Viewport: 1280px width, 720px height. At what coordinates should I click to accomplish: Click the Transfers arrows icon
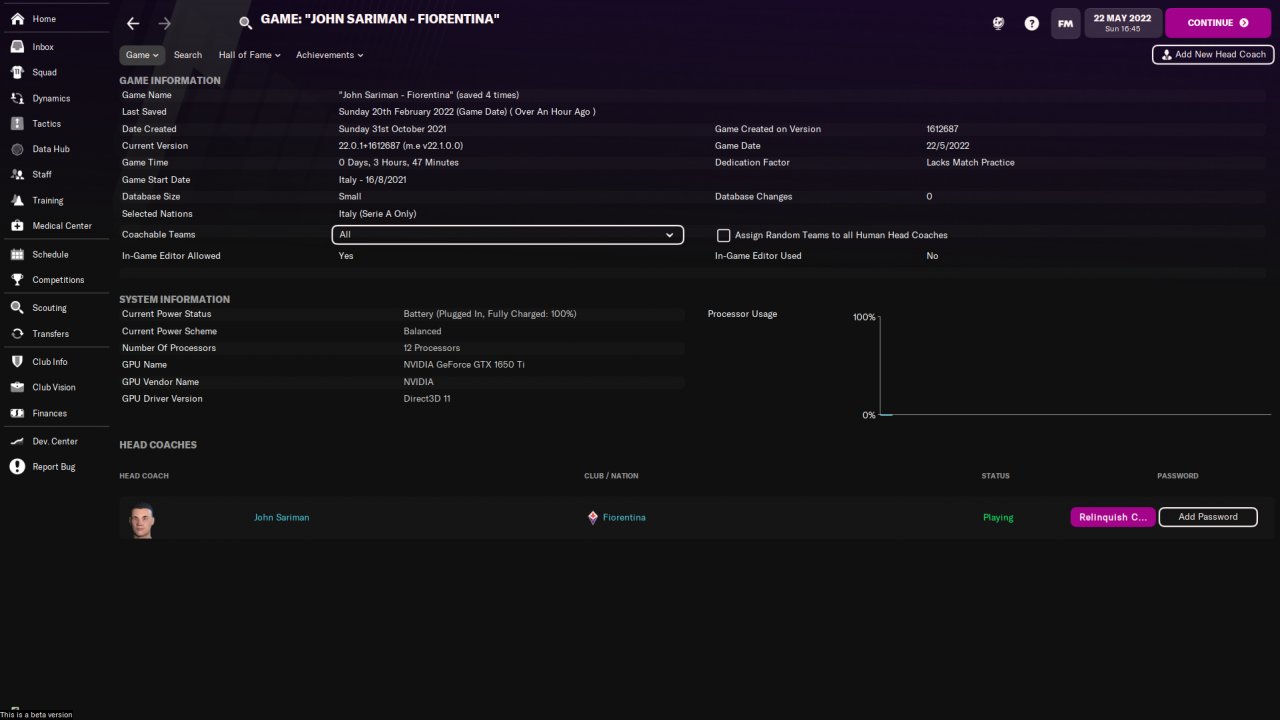click(17, 334)
